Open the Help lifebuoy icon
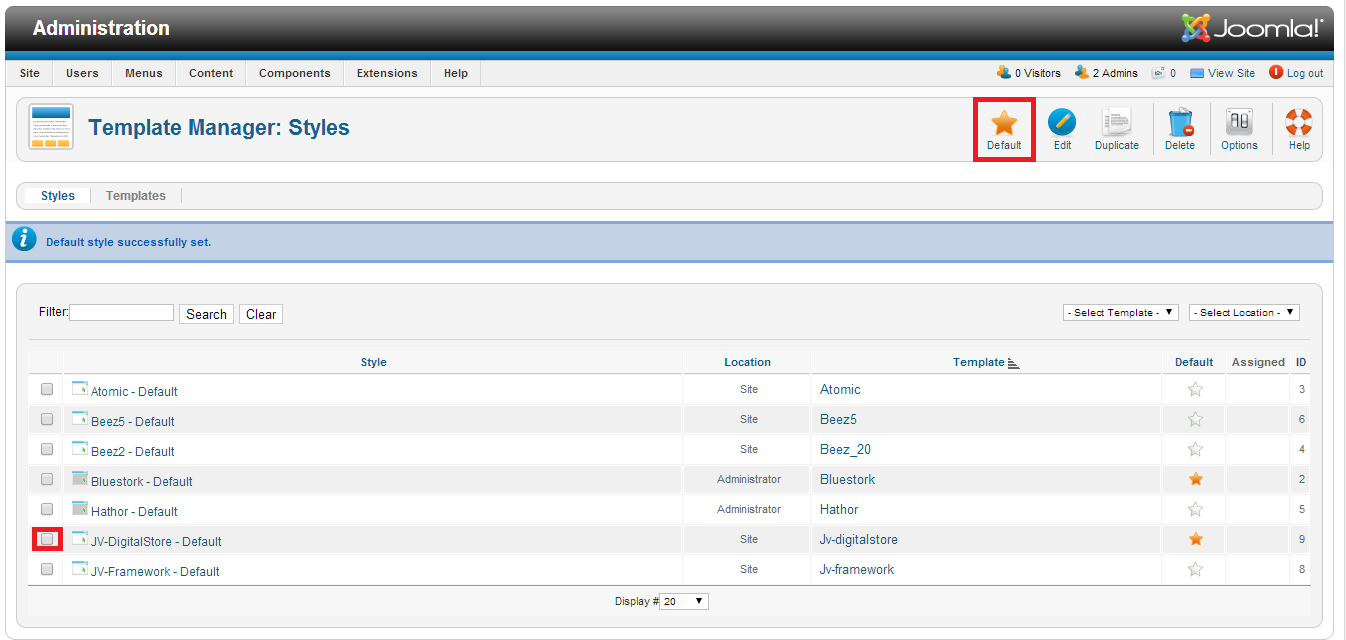The width and height of the screenshot is (1346, 640). (1298, 125)
